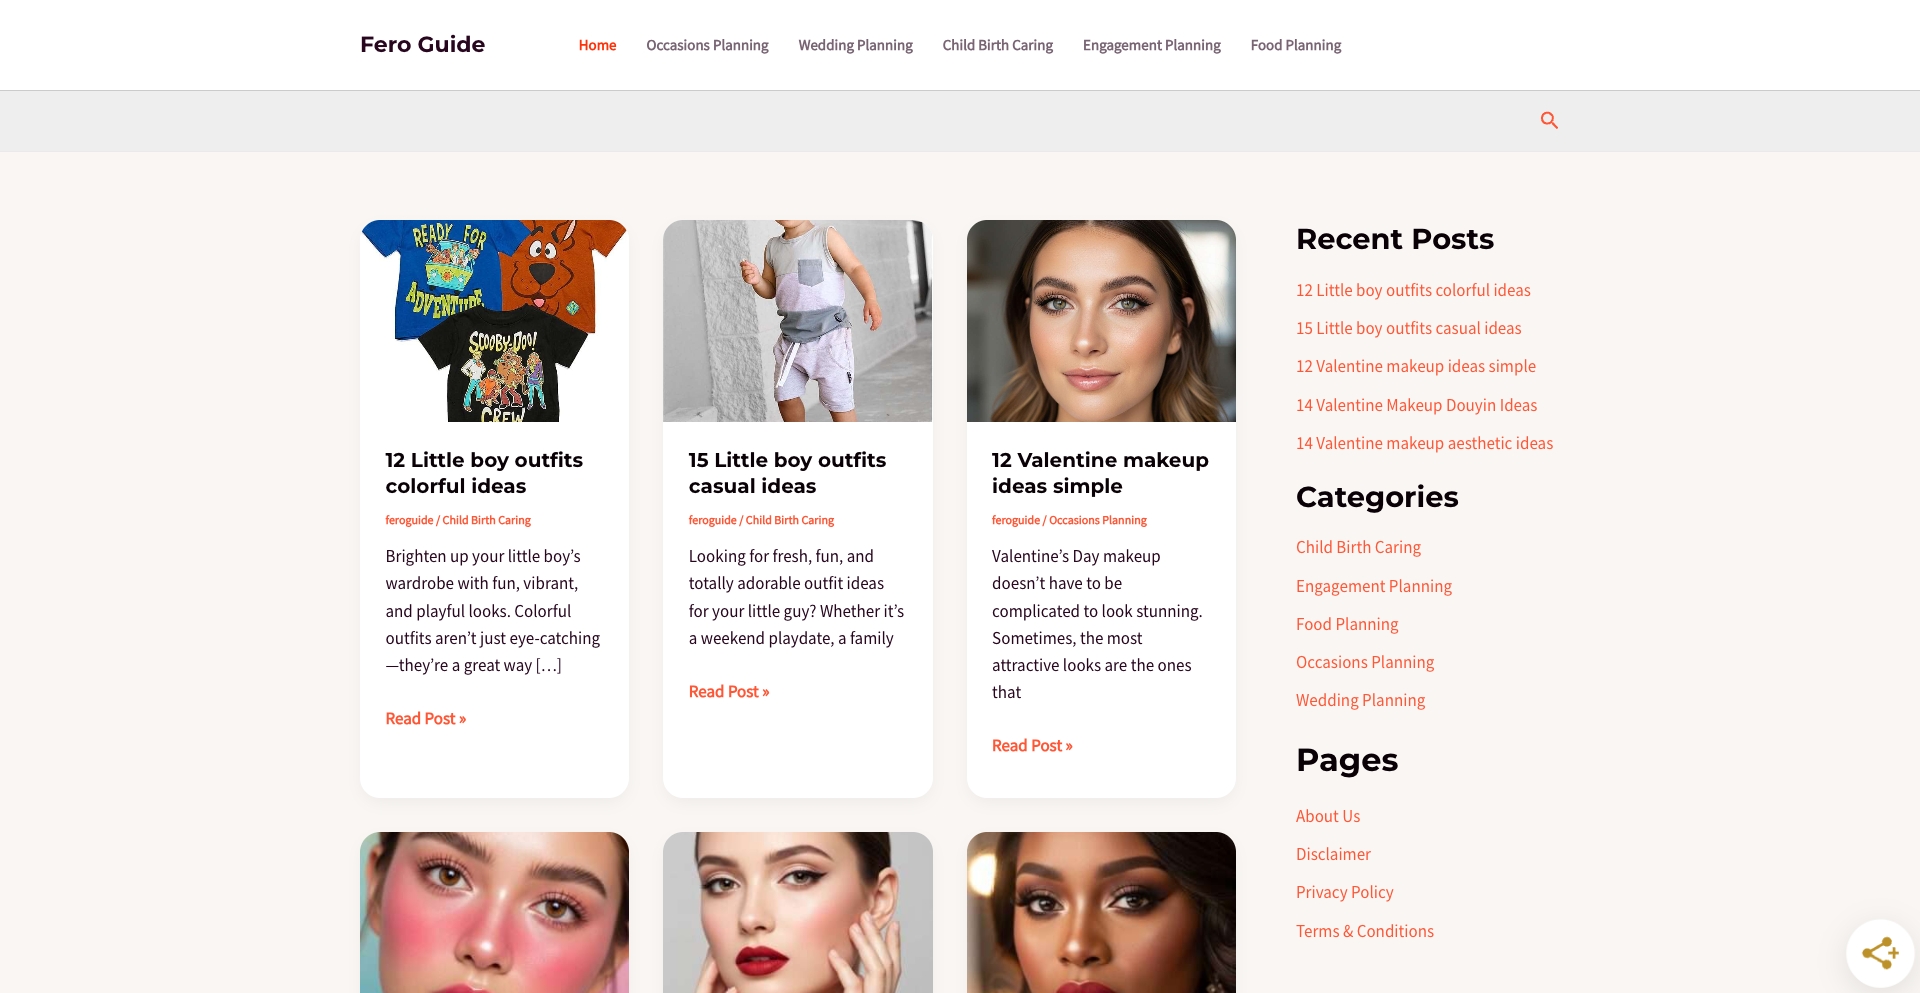This screenshot has width=1920, height=993.
Task: View the Privacy Policy page
Action: (1344, 891)
